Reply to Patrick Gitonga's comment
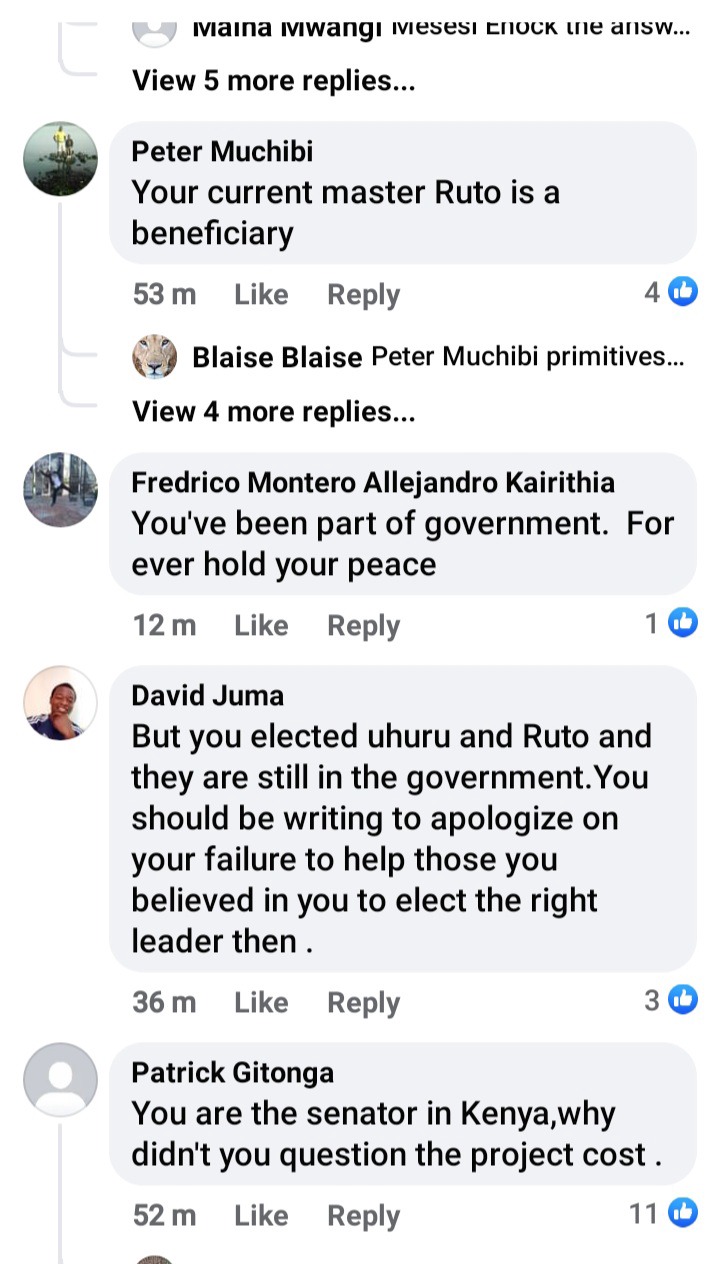Image resolution: width=720 pixels, height=1264 pixels. coord(364,1215)
